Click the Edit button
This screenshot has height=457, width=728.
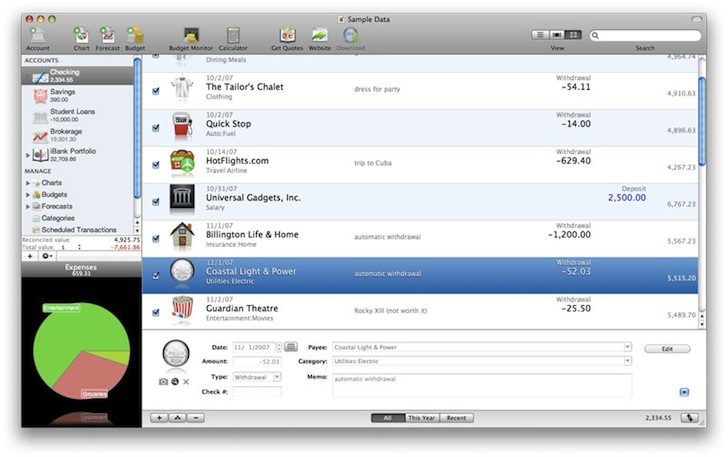click(667, 349)
